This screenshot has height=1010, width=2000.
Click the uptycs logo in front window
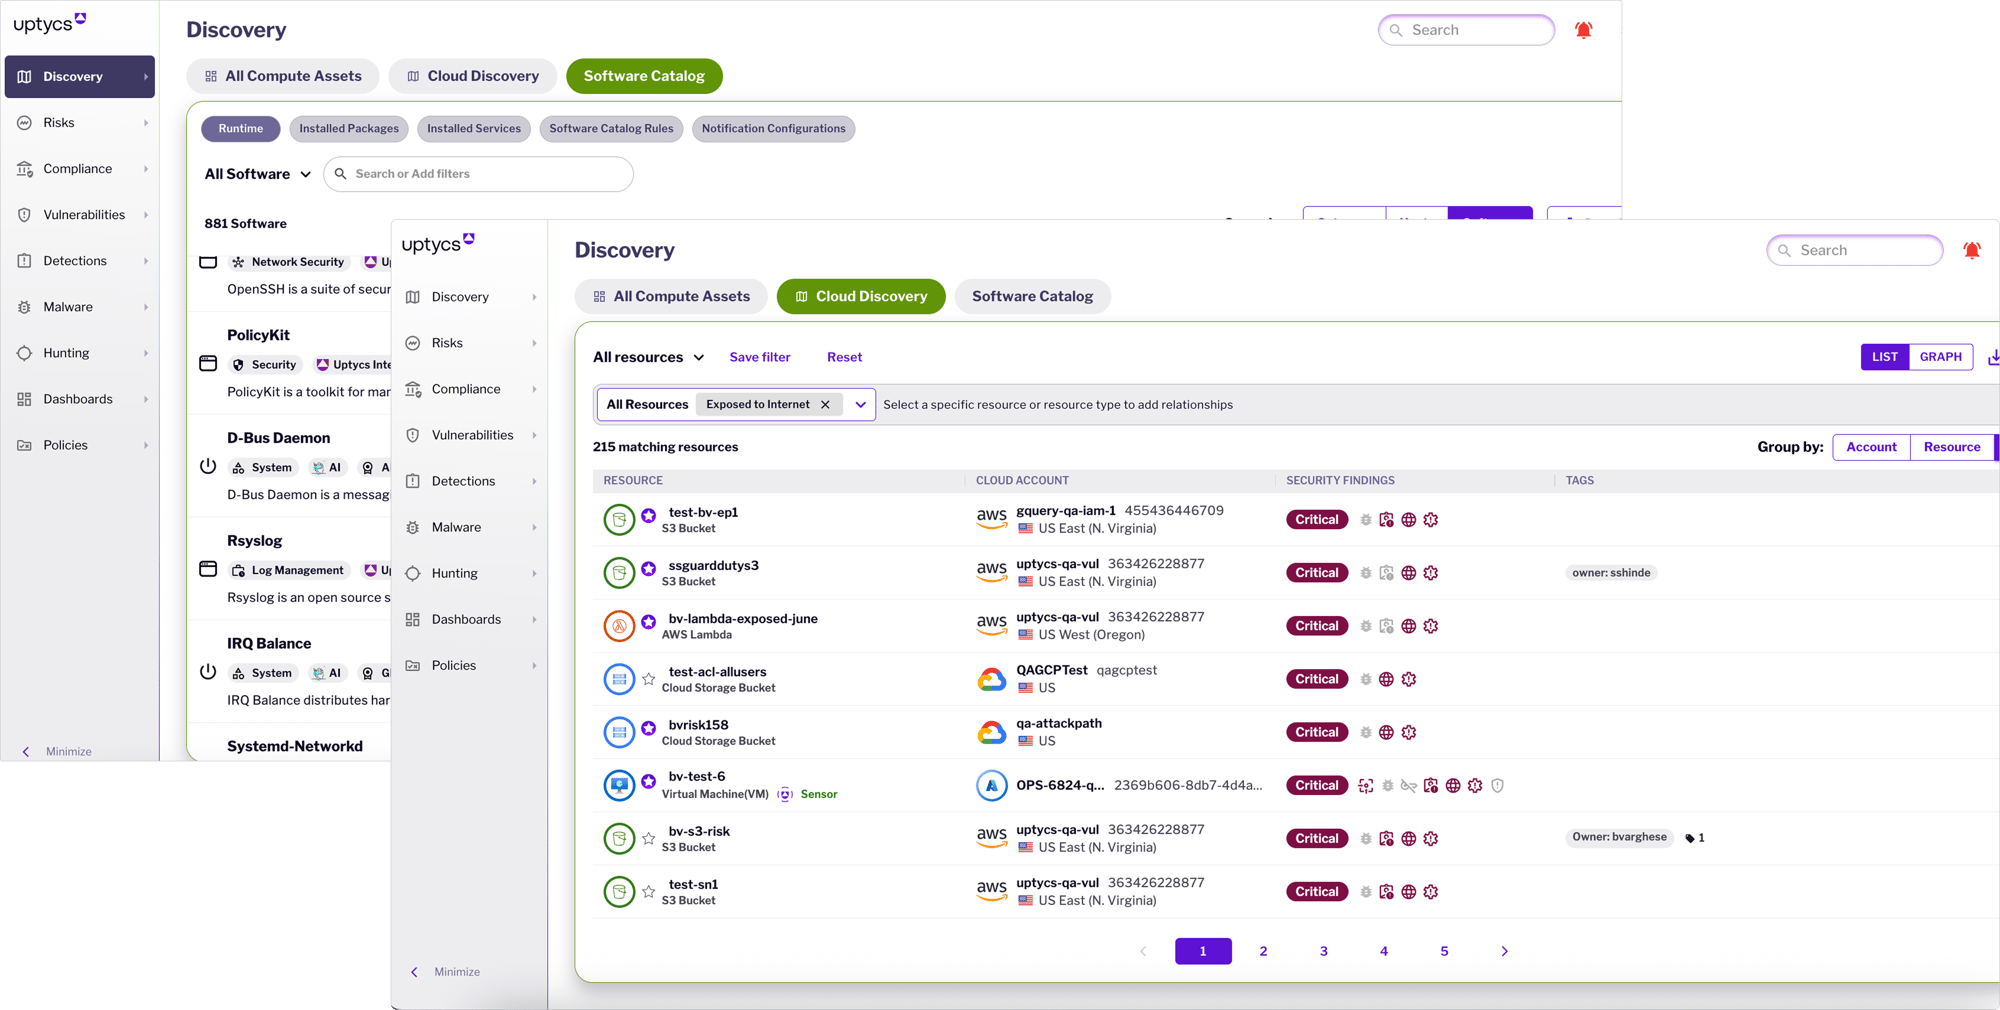(438, 244)
